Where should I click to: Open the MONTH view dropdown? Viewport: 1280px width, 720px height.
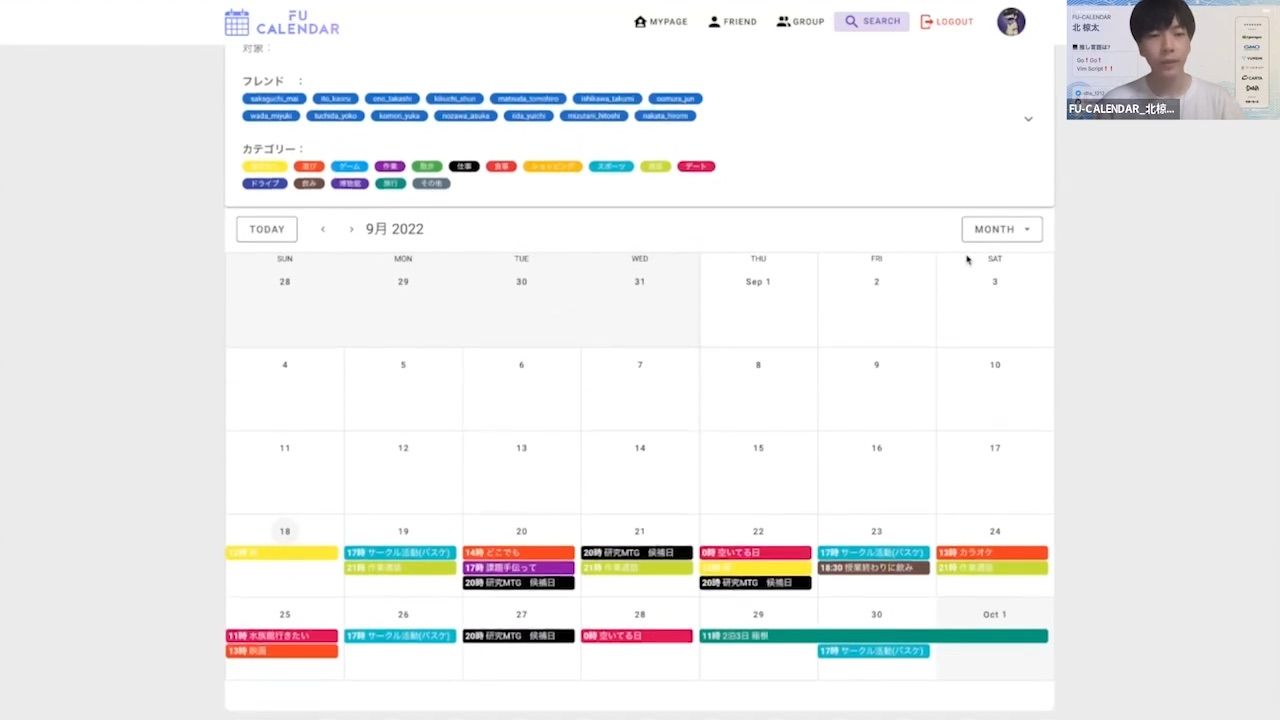[x=1001, y=229]
